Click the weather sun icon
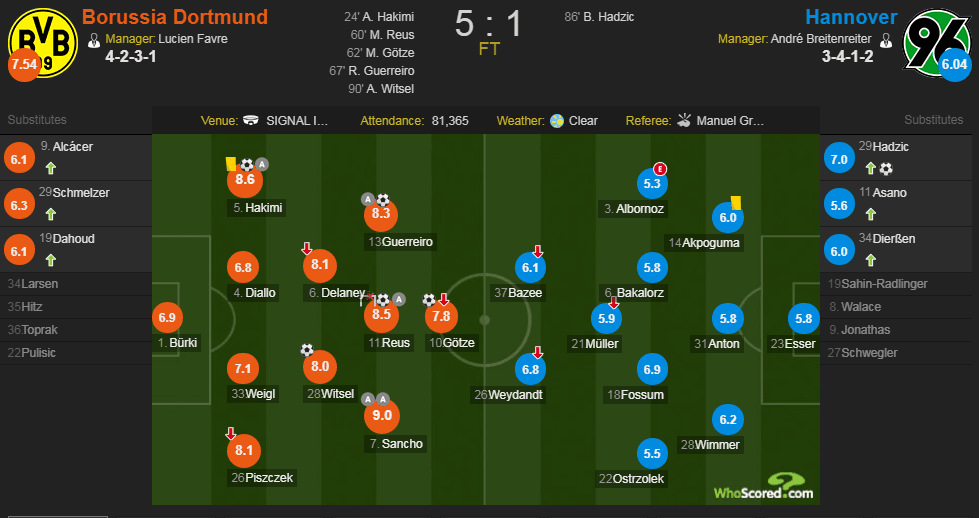Screen dimensions: 979x518 pos(557,121)
